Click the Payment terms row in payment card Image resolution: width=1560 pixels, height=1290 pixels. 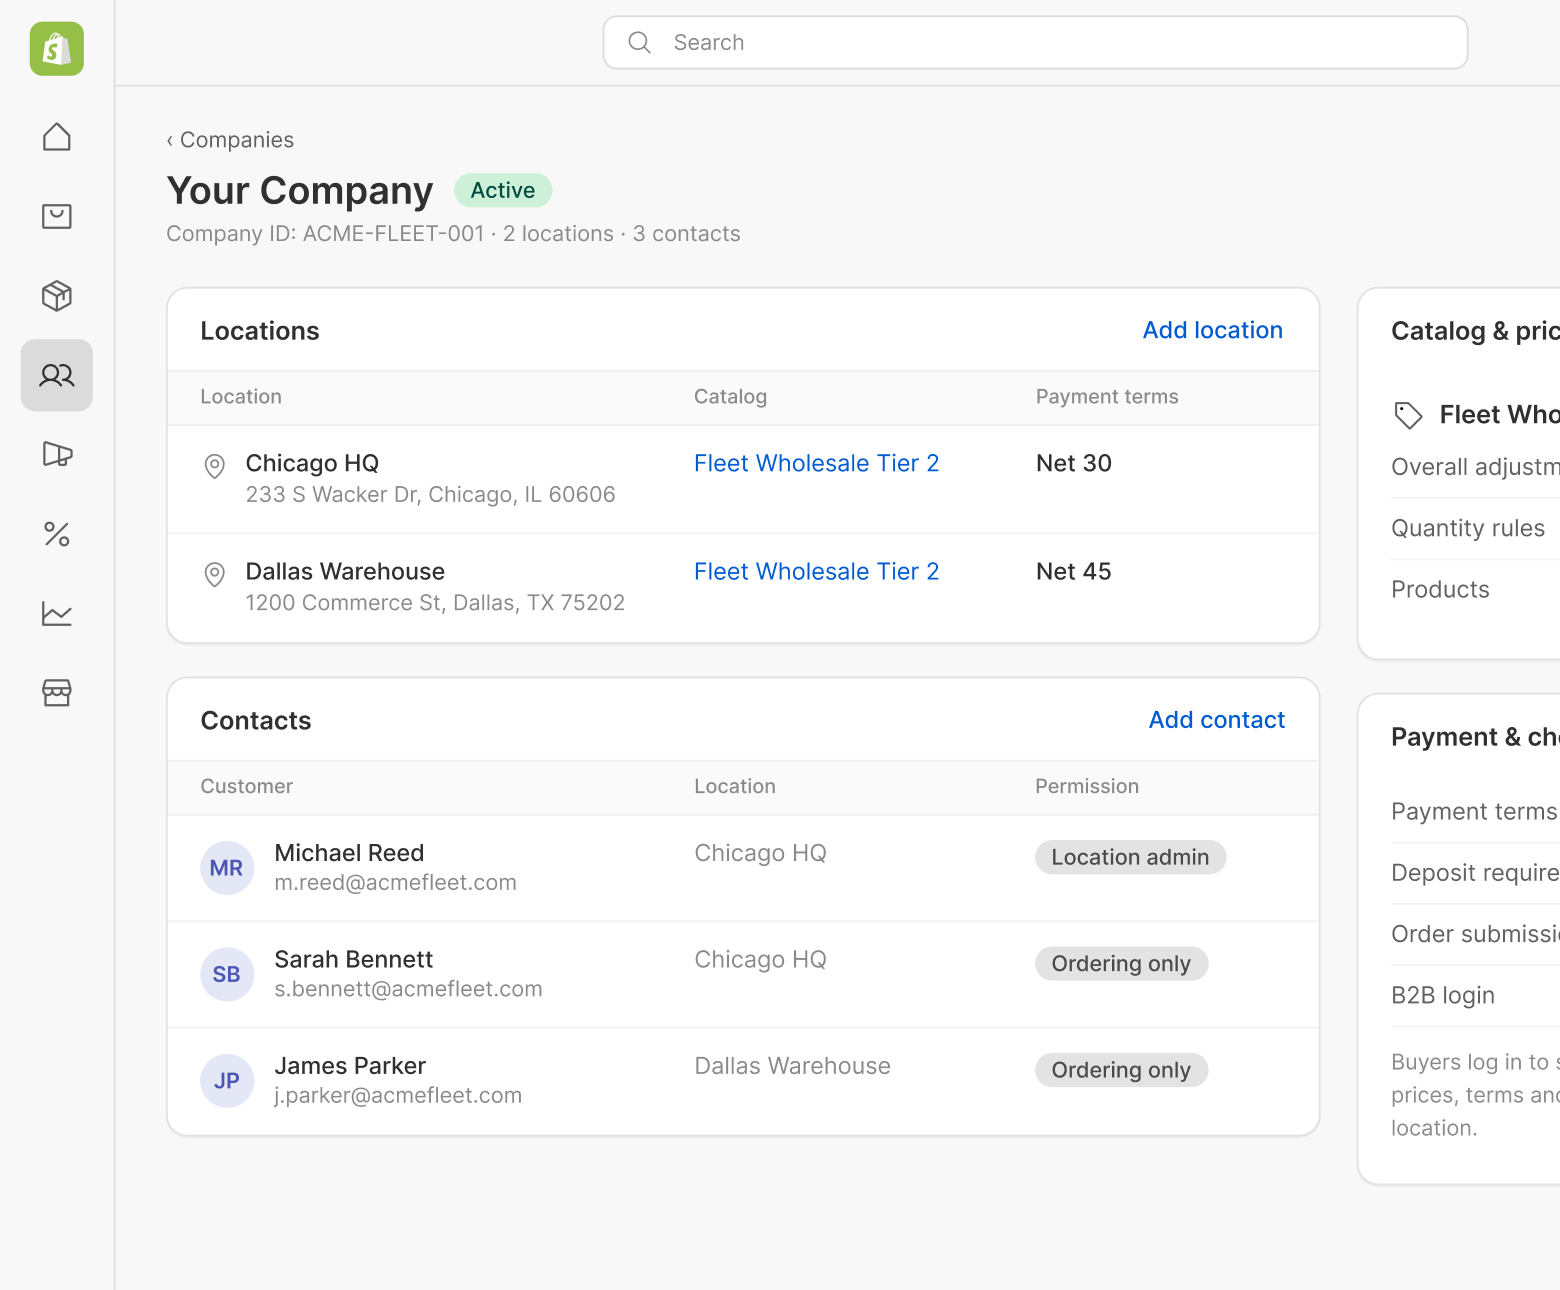tap(1475, 812)
